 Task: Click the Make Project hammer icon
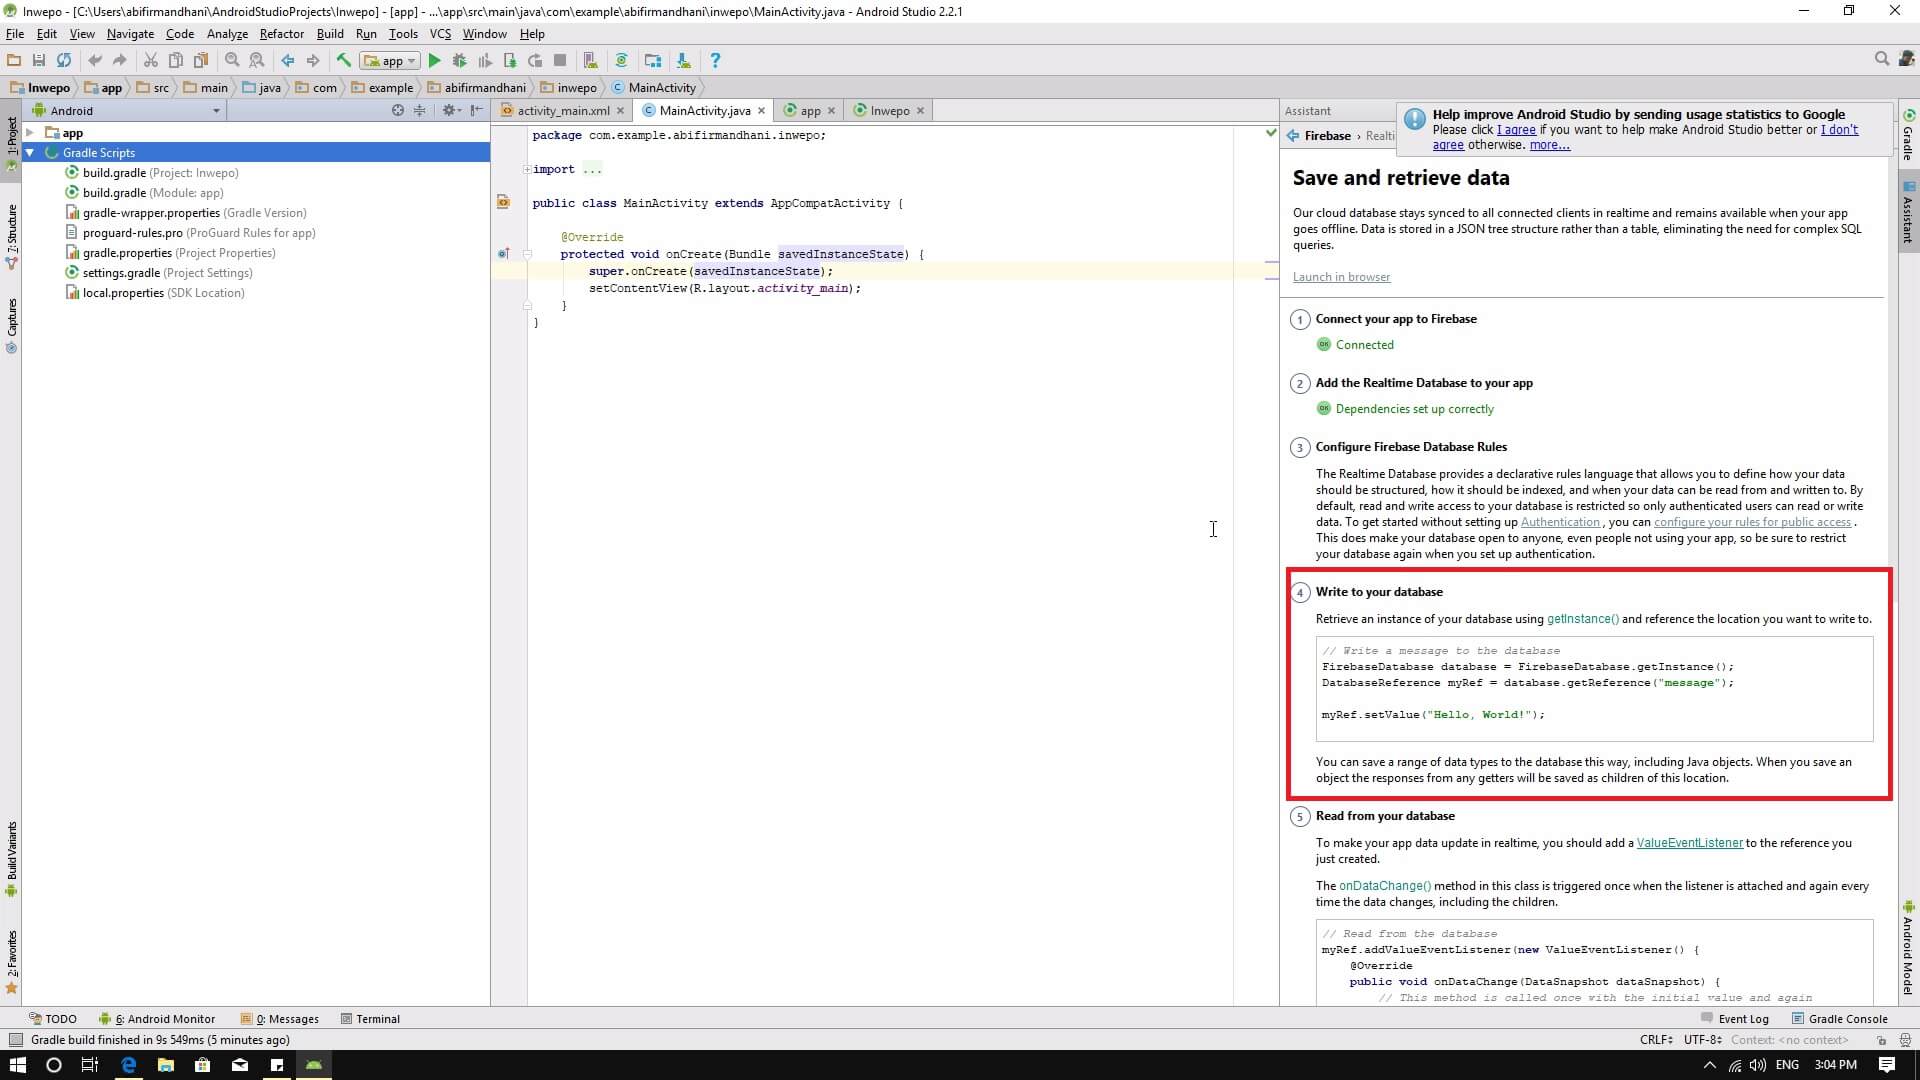pos(344,61)
